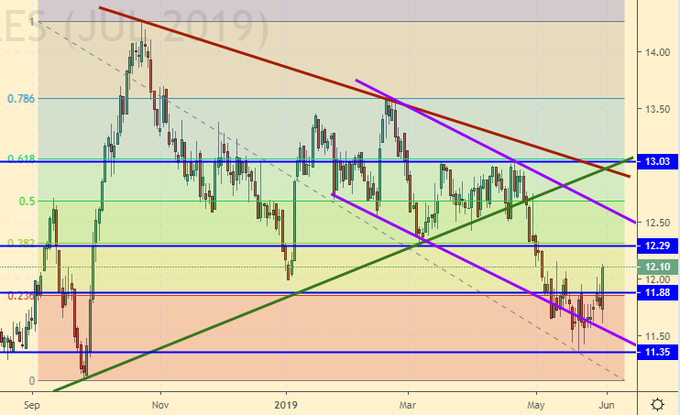Viewport: 680px width, 415px height.
Task: Select the 0.786 Fibonacci level label
Action: pos(21,99)
